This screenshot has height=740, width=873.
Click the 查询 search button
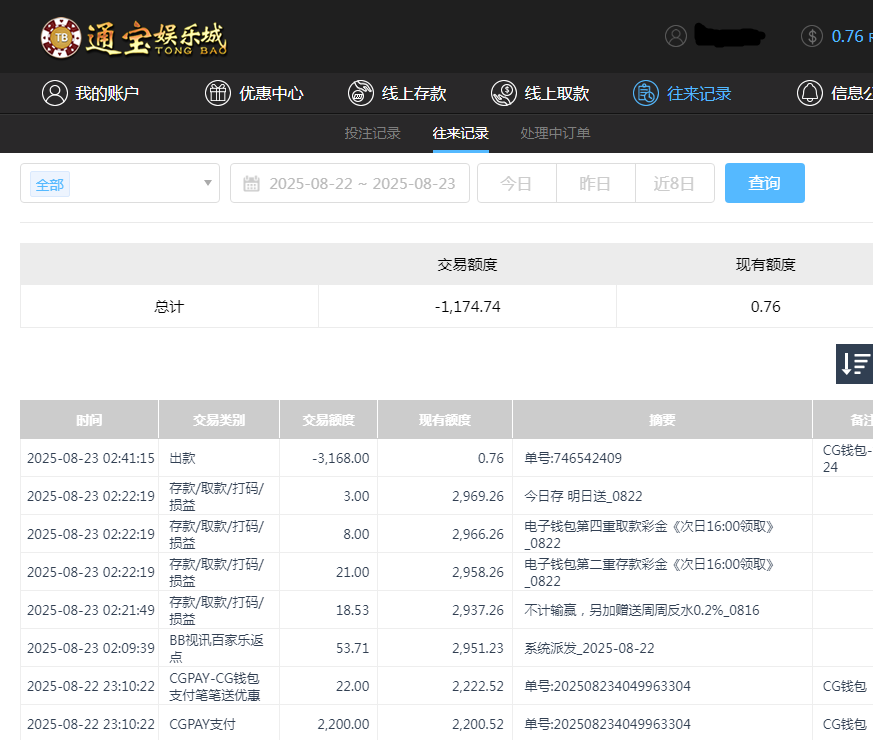(x=764, y=183)
